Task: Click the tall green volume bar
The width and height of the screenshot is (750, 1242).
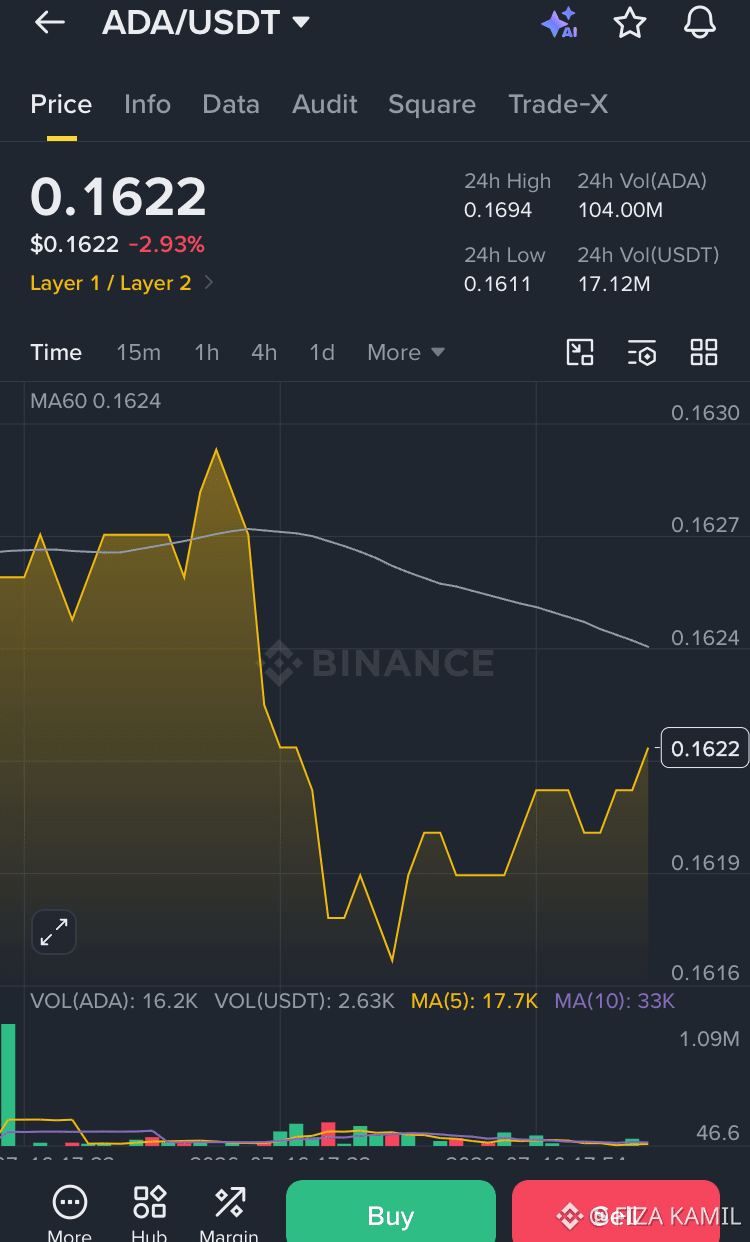Action: (x=7, y=1084)
